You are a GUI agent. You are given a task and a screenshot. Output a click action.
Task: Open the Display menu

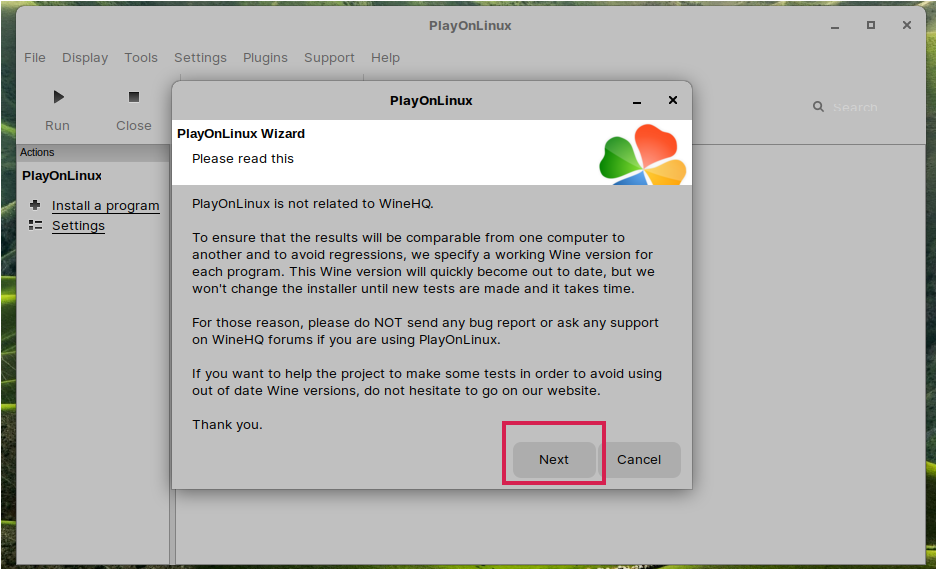[x=85, y=58]
